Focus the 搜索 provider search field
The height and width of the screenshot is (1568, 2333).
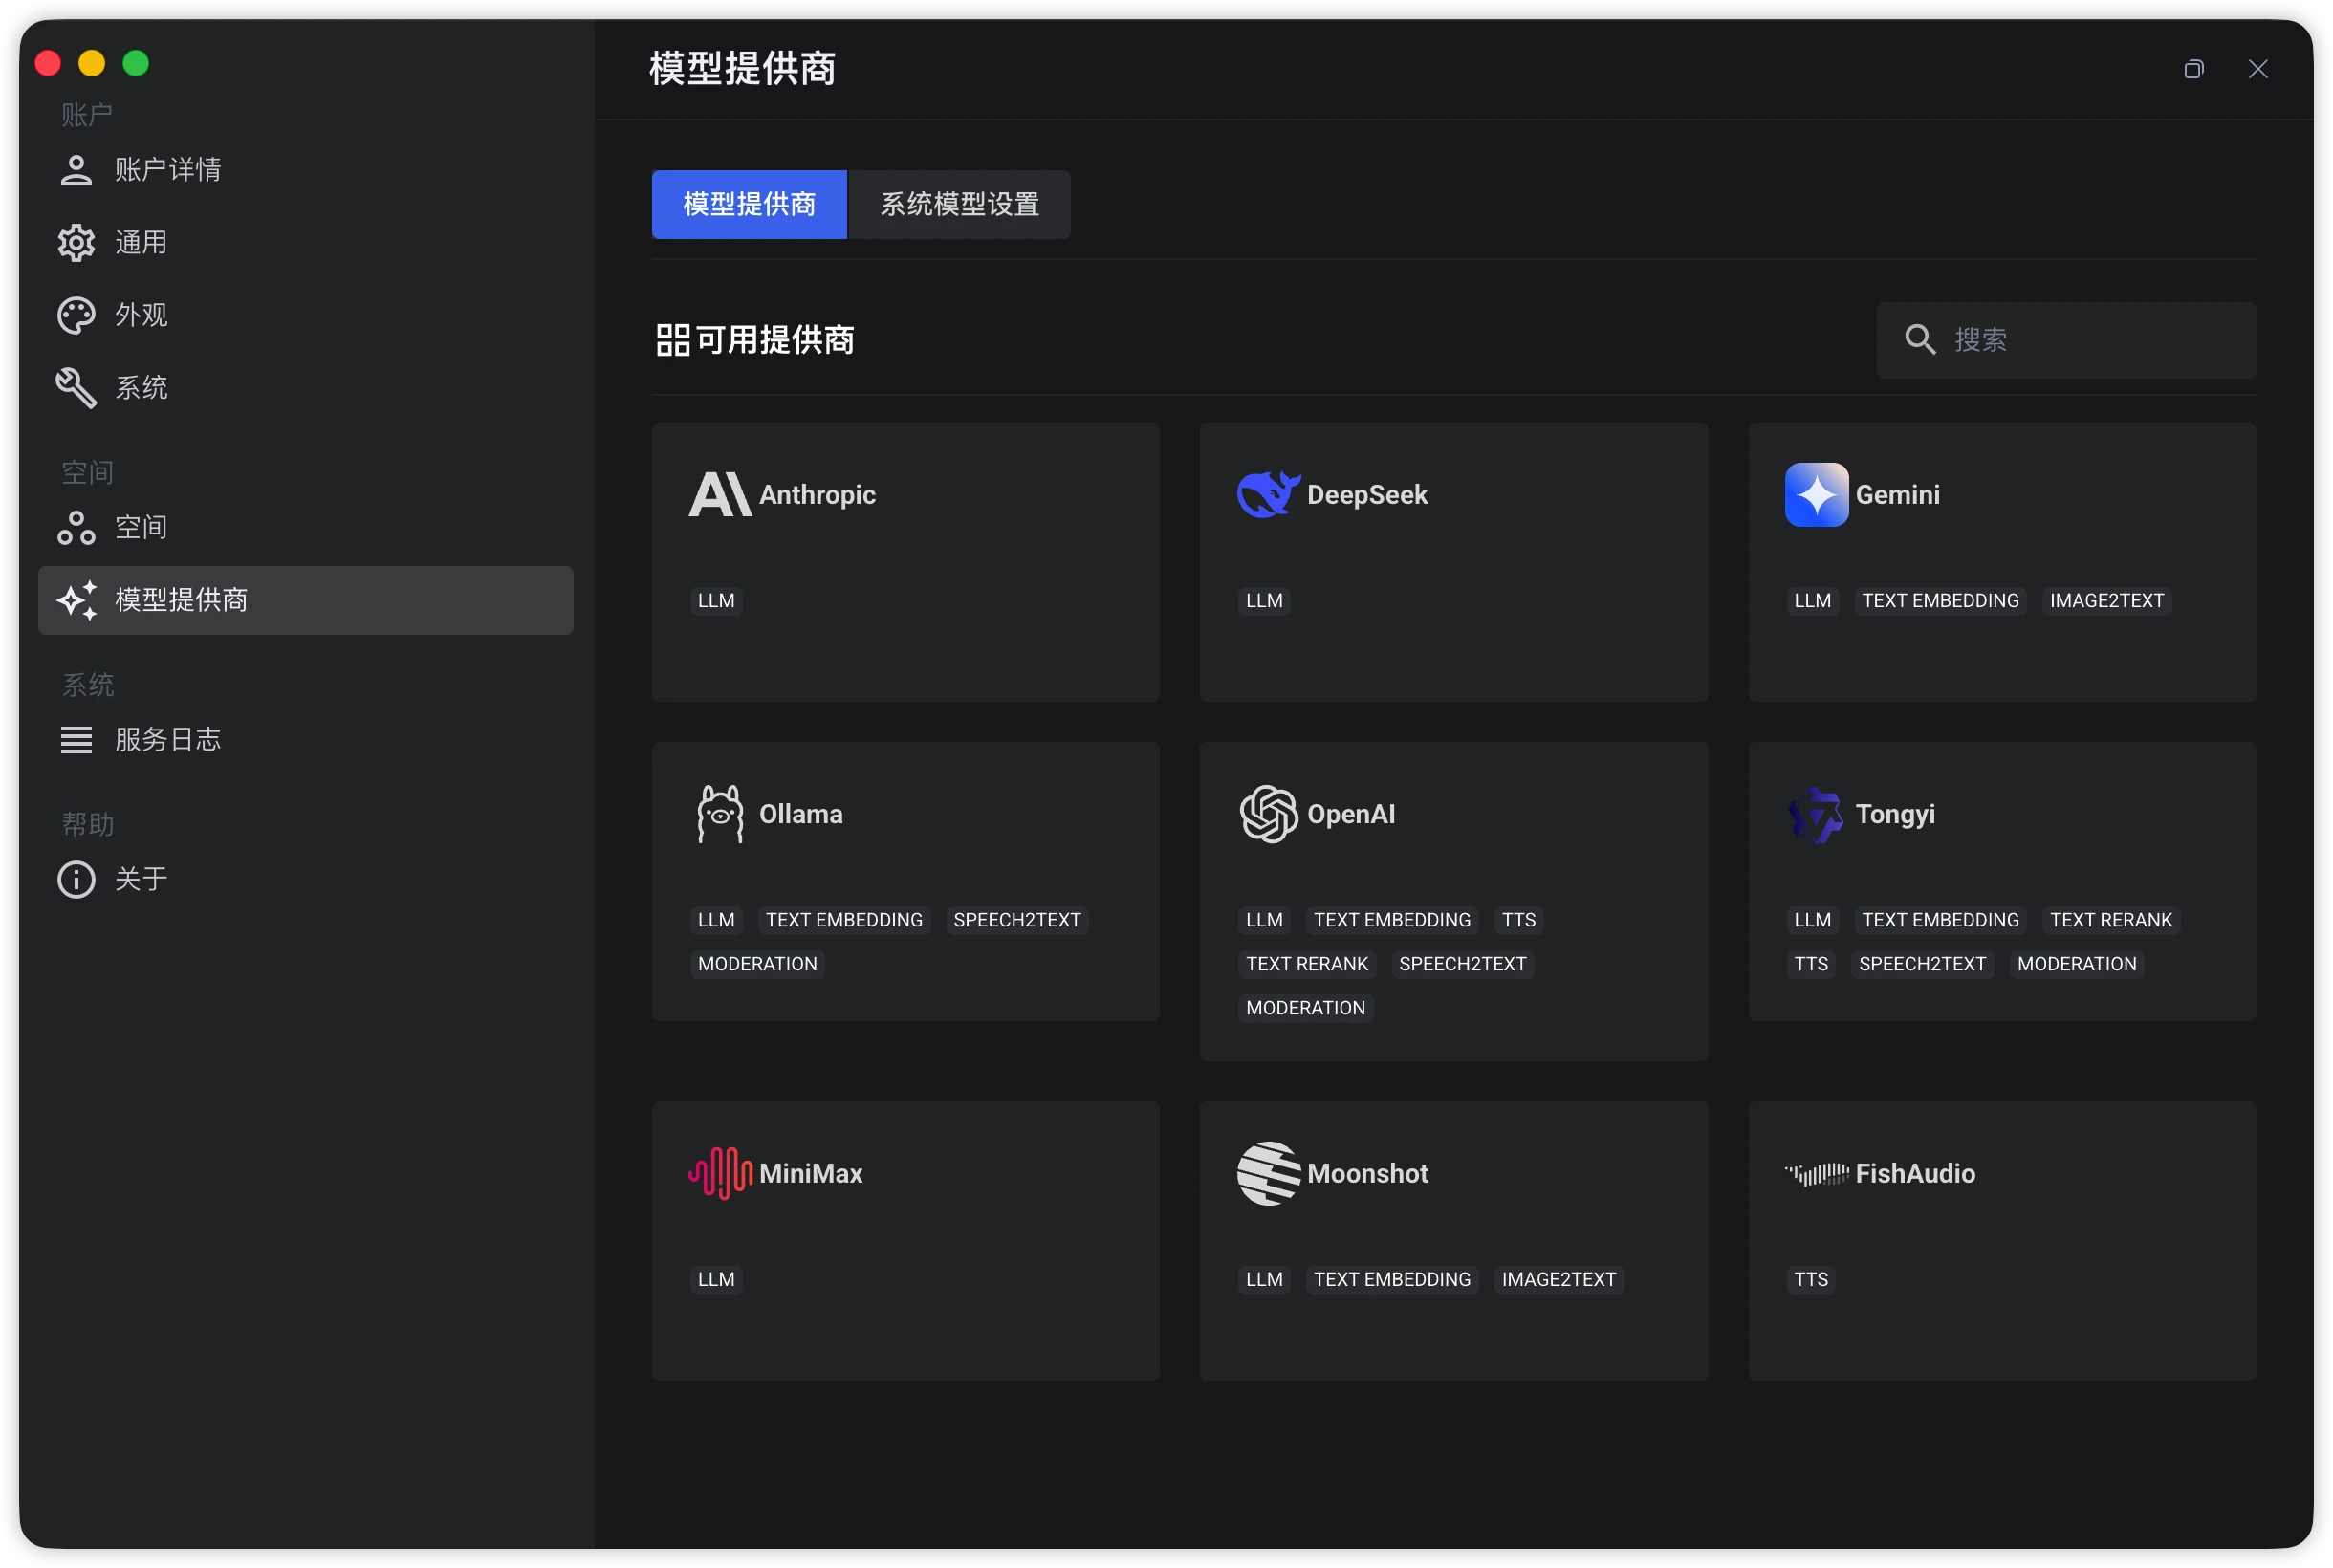(2066, 340)
